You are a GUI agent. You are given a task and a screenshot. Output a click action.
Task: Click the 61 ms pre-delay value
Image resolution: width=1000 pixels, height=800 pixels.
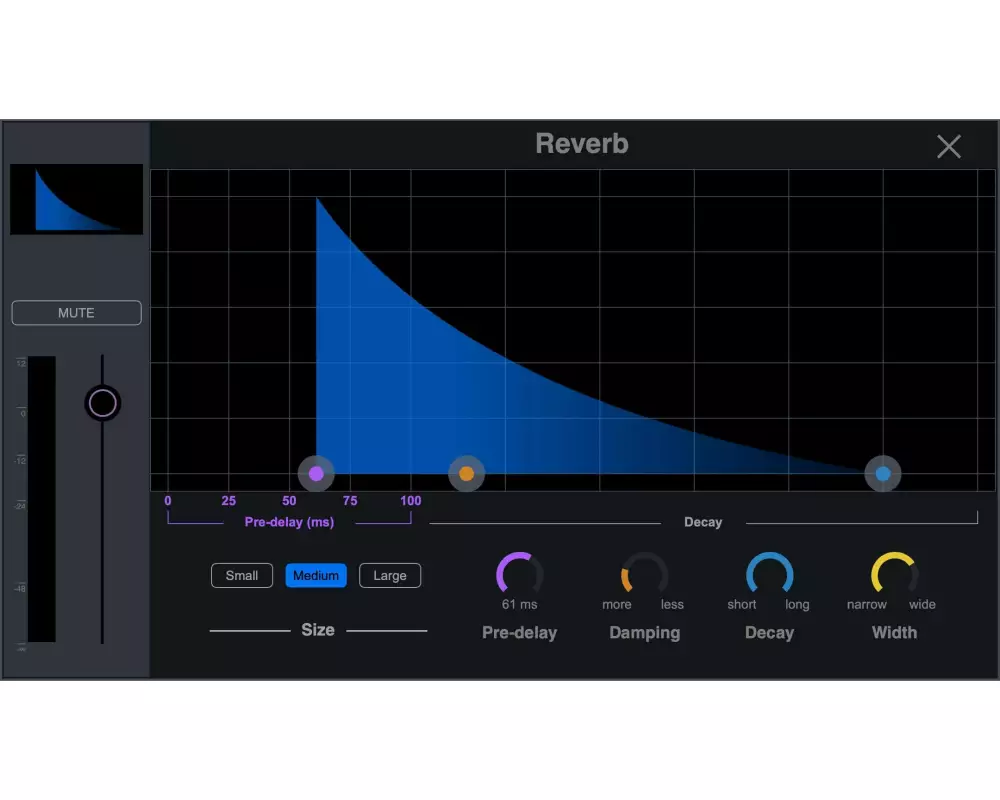click(519, 605)
